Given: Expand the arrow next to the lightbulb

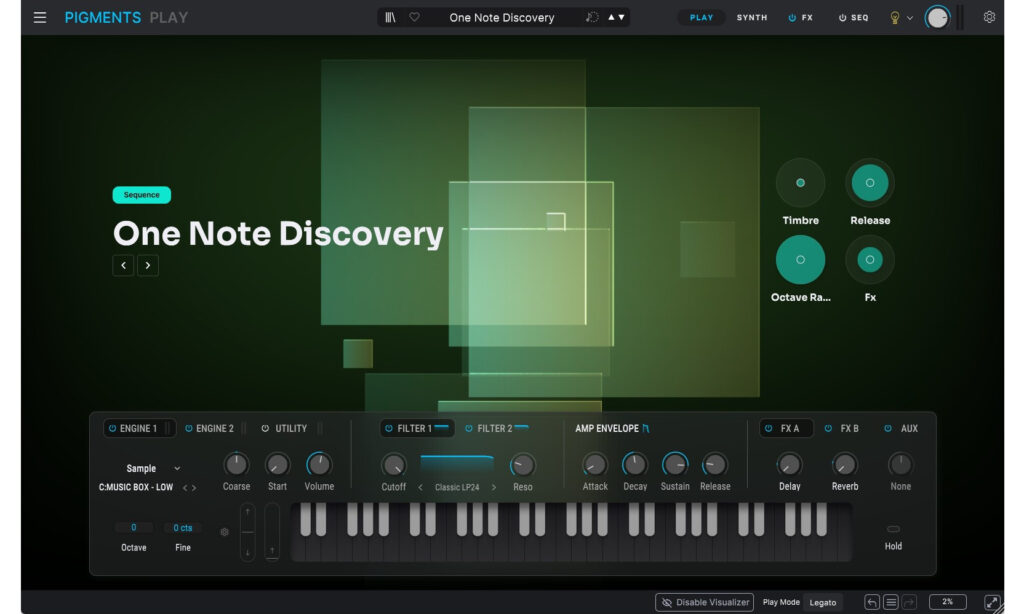Looking at the screenshot, I should (910, 18).
